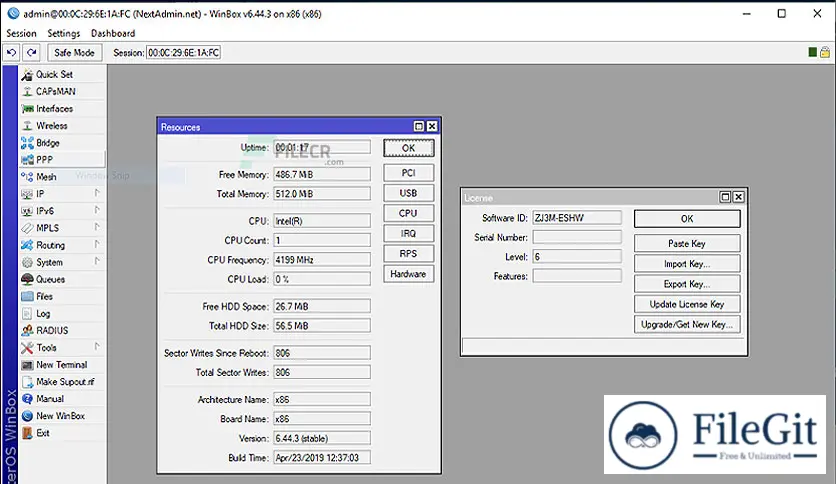Click the MPLS menu icon

27,228
